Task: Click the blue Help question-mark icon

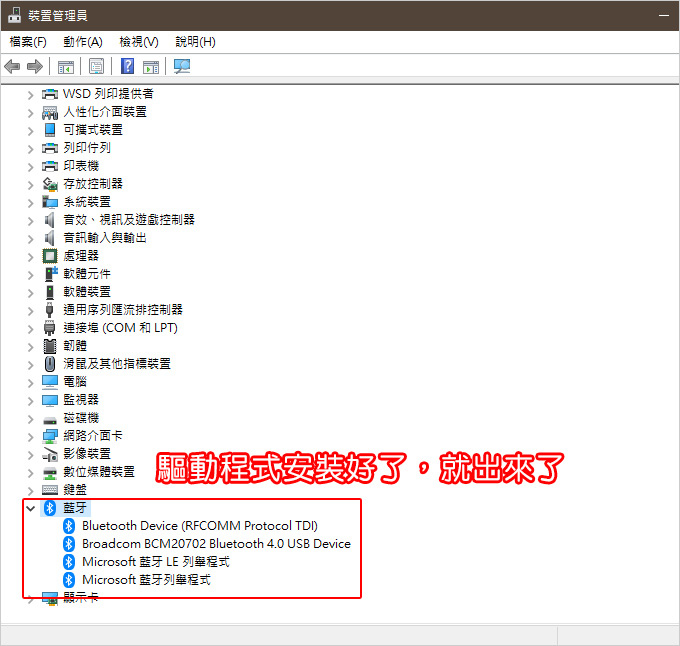Action: [x=127, y=66]
